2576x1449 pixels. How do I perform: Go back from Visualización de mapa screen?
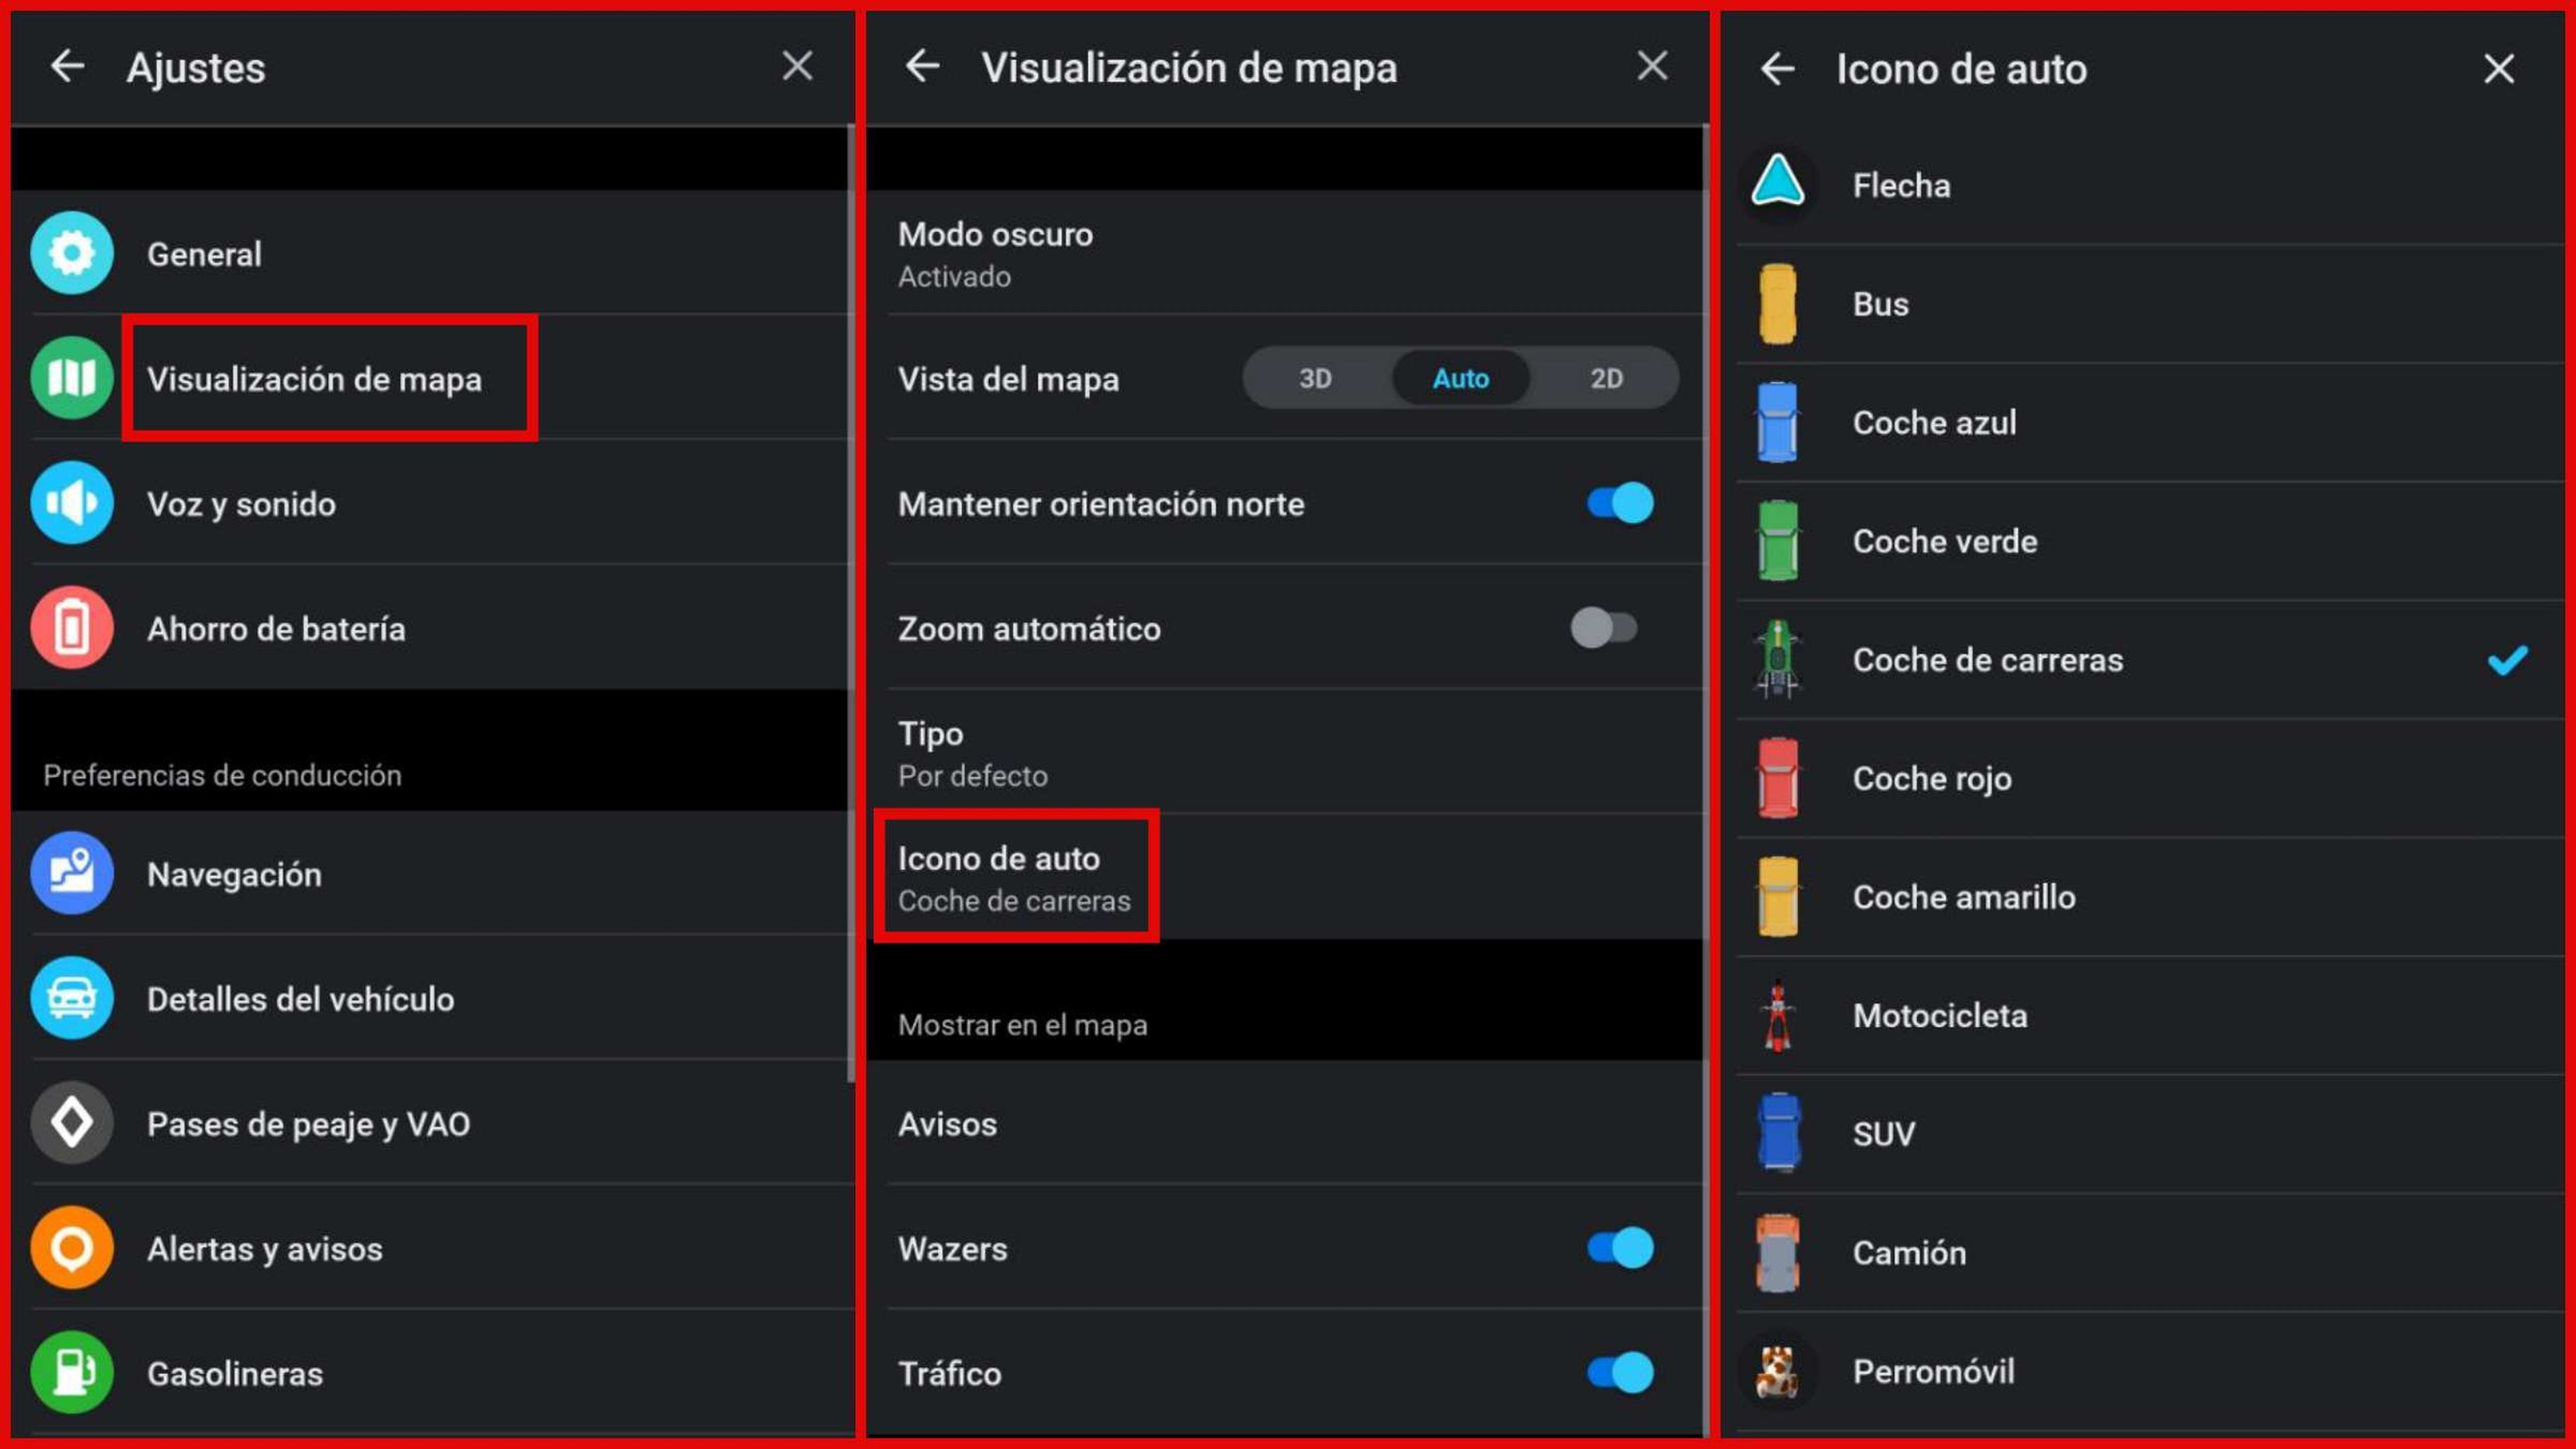click(922, 67)
